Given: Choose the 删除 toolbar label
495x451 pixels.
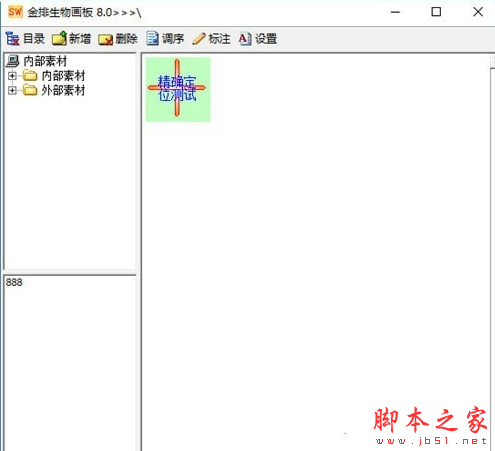Looking at the screenshot, I should (126, 39).
